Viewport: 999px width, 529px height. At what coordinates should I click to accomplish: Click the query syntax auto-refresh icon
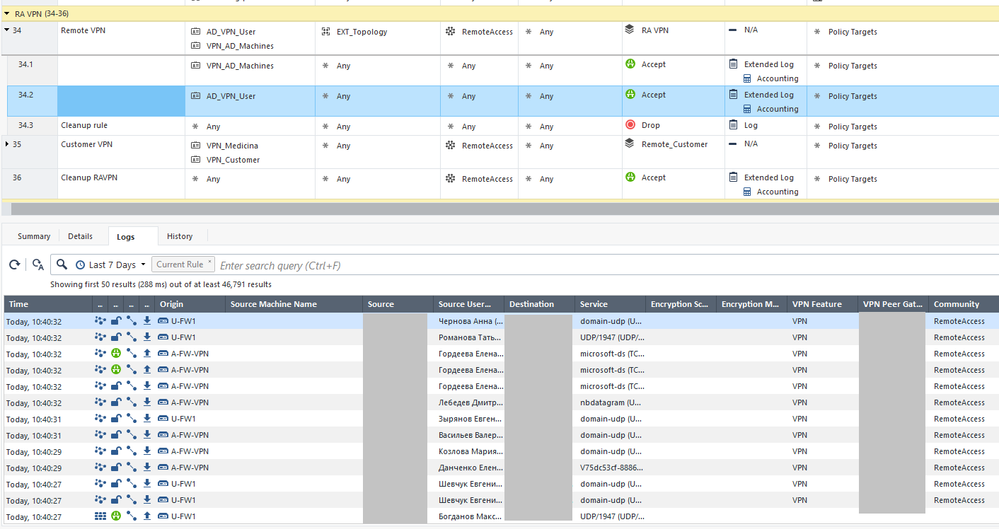[38, 265]
